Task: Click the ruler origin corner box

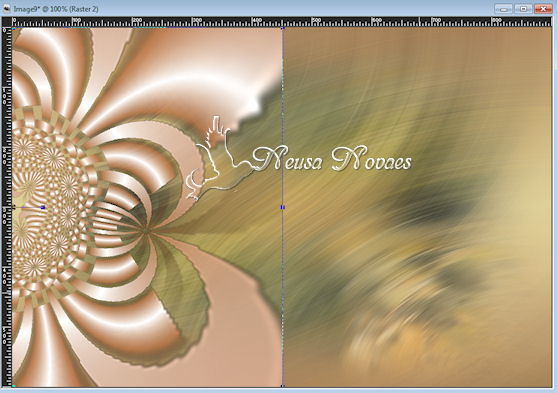Action: [7, 22]
